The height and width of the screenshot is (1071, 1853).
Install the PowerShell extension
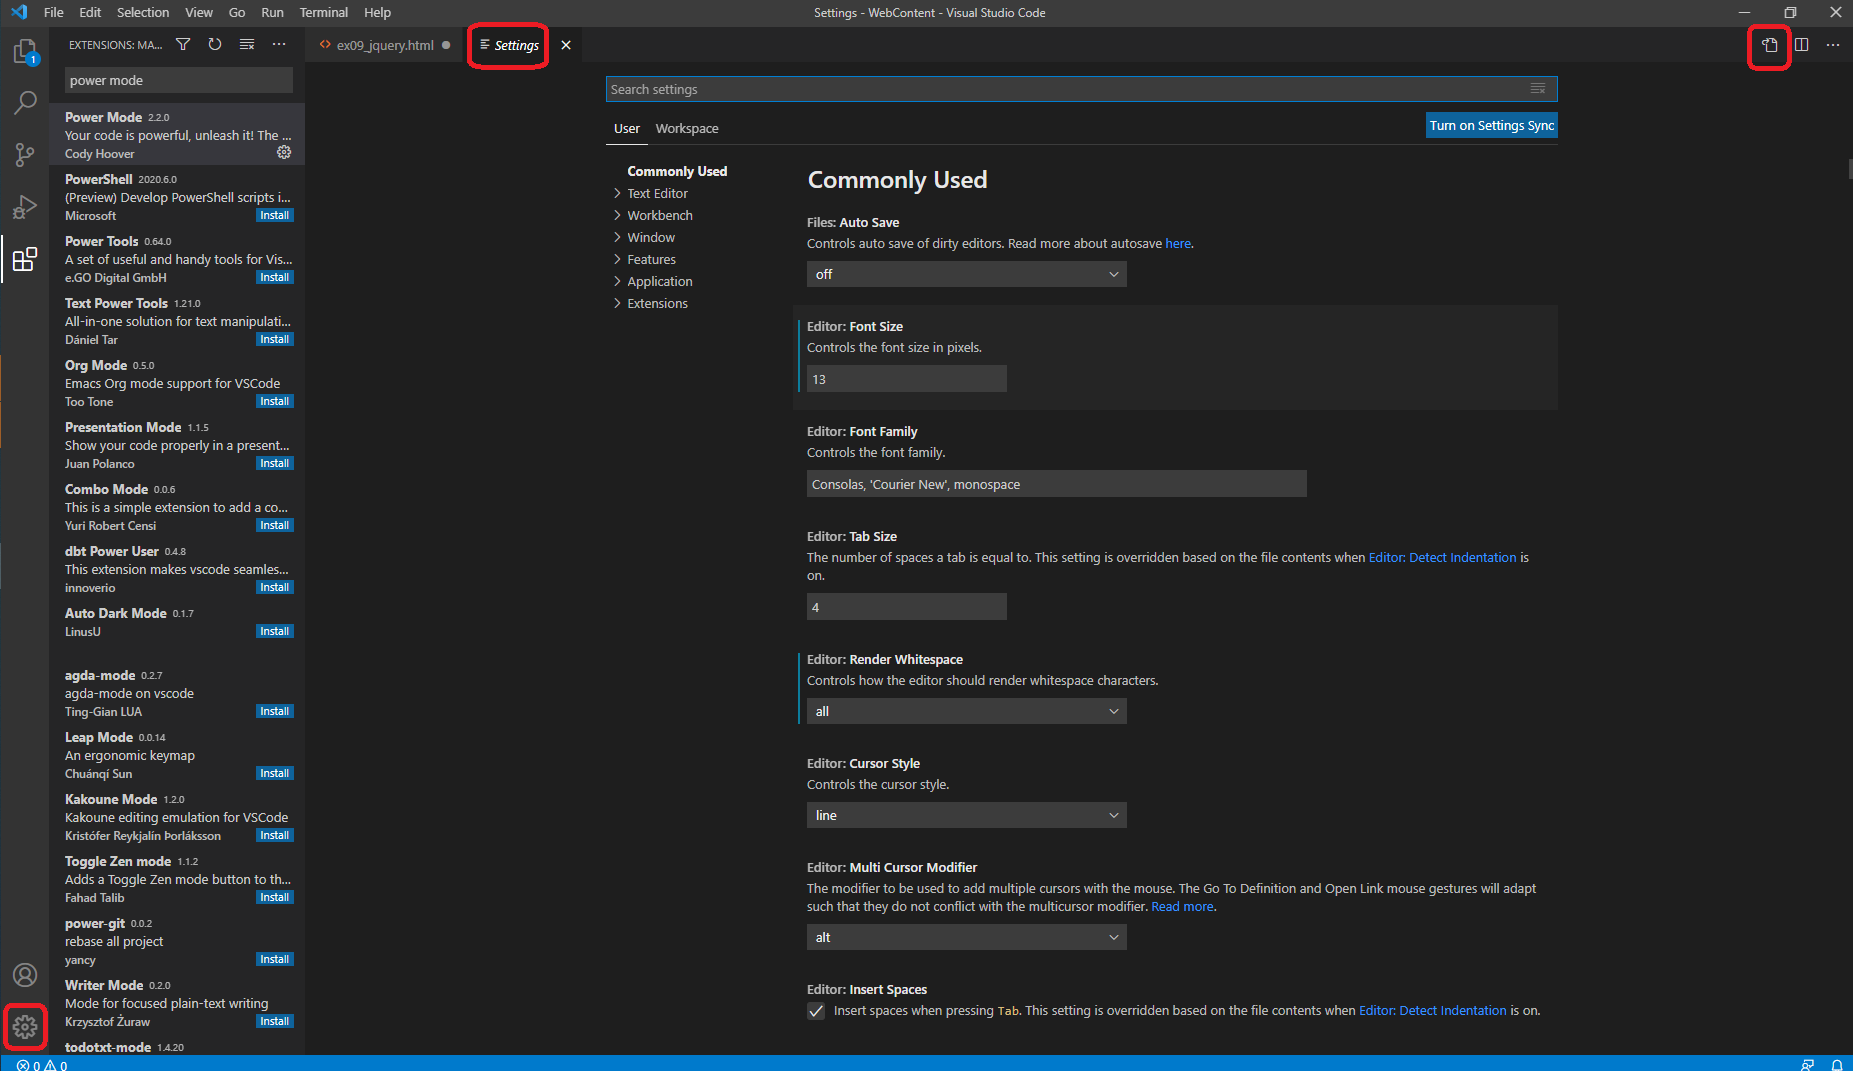[274, 215]
